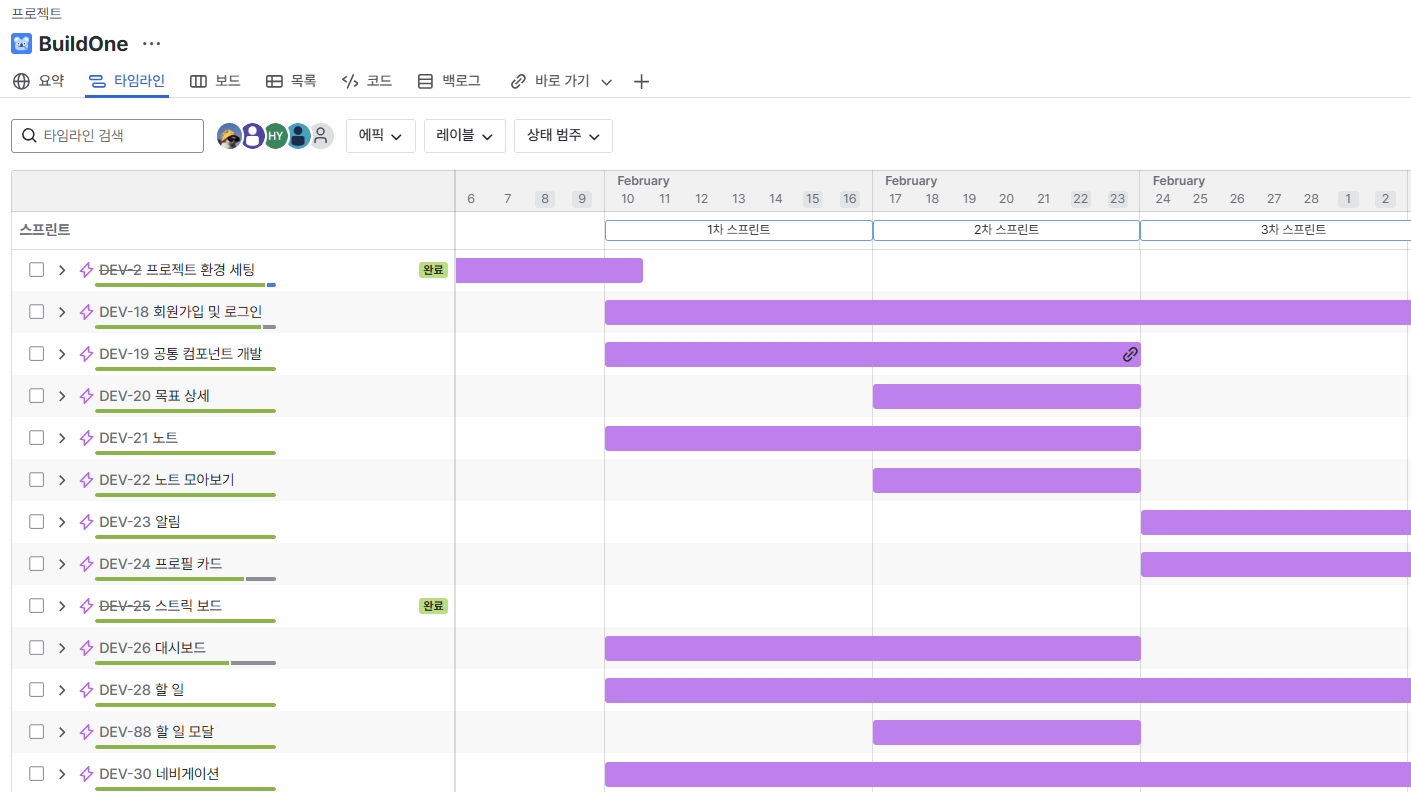Expand the DEV-18 회원가입 및 로그인 epic

point(61,312)
